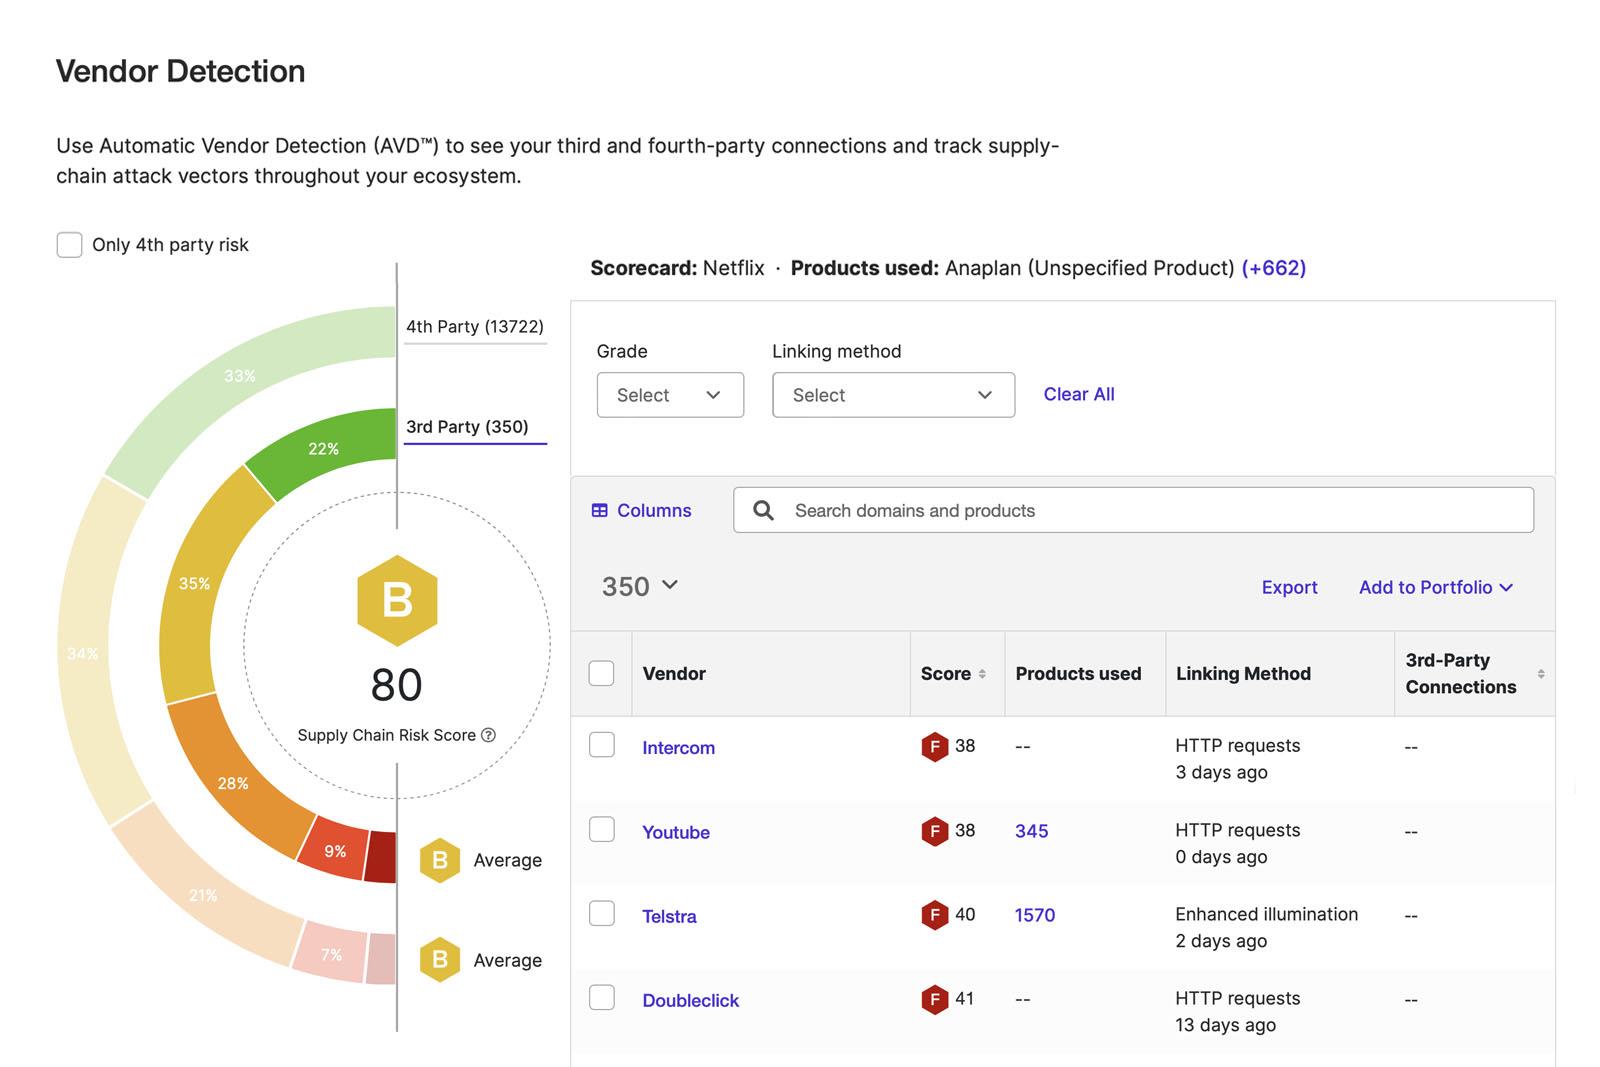This screenshot has width=1600, height=1067.
Task: Toggle the select-all vendors checkbox
Action: coord(601,673)
